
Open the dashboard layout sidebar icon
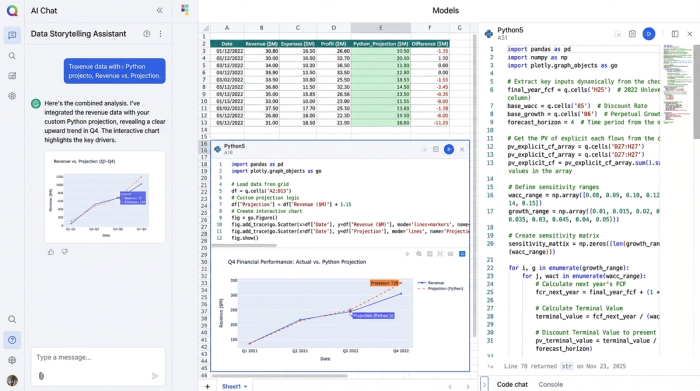click(x=12, y=76)
